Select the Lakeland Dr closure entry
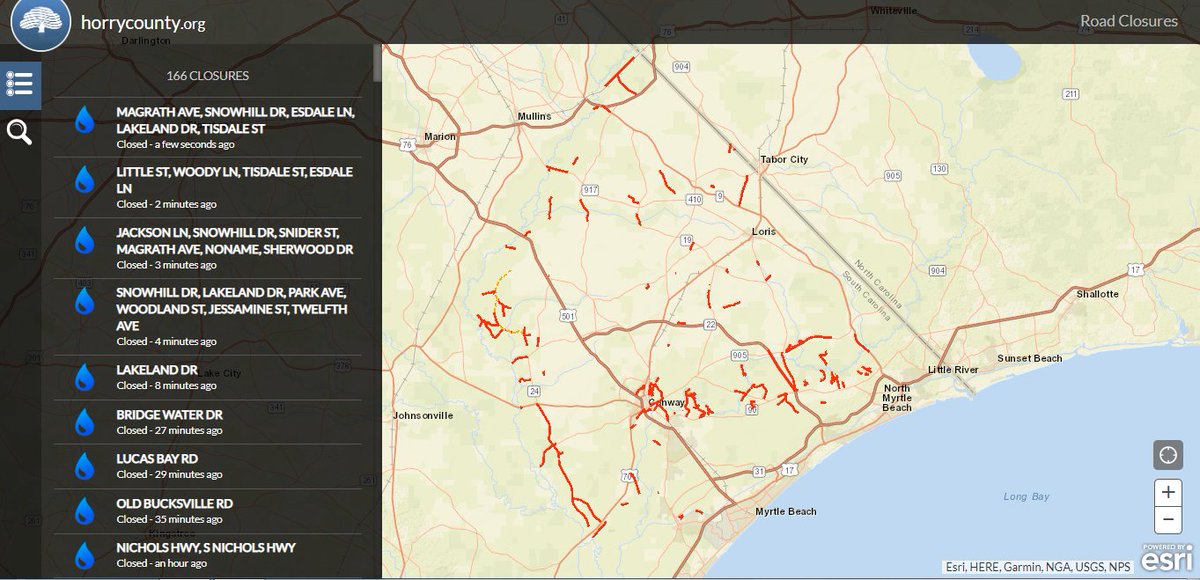1200x580 pixels. click(x=206, y=377)
